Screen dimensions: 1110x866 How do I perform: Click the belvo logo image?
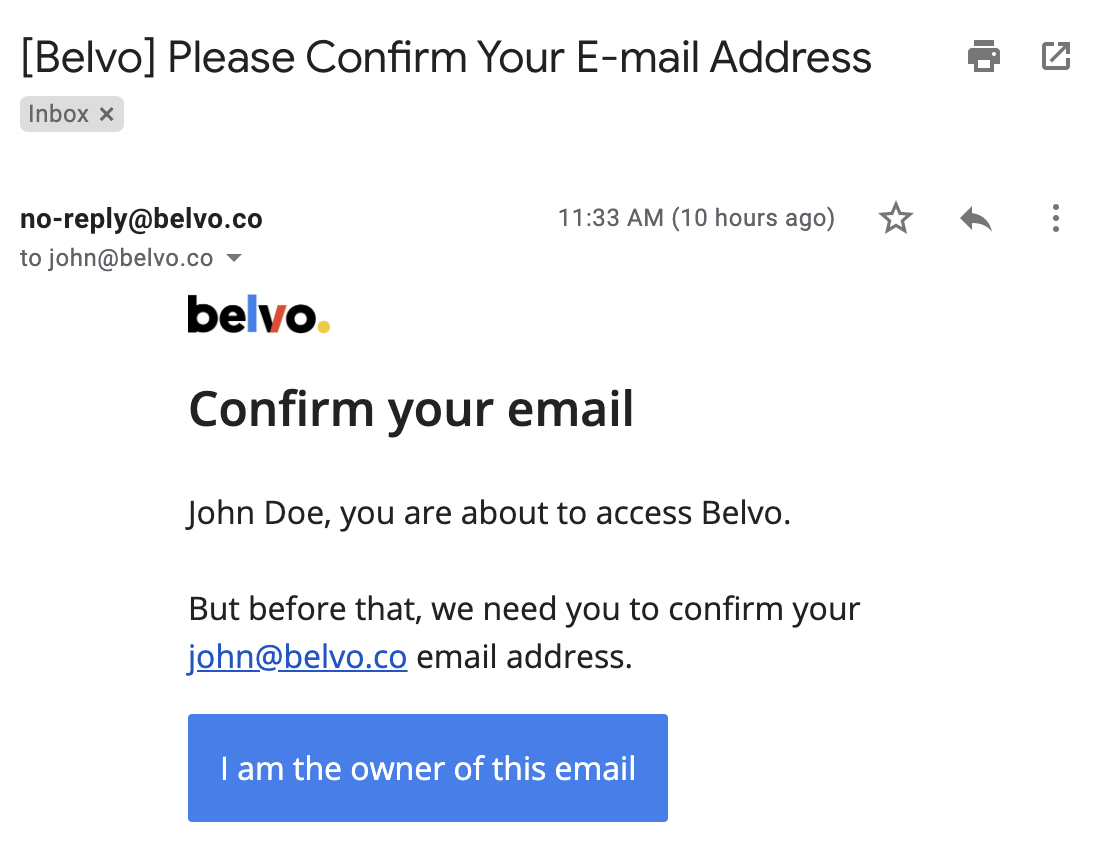[258, 314]
